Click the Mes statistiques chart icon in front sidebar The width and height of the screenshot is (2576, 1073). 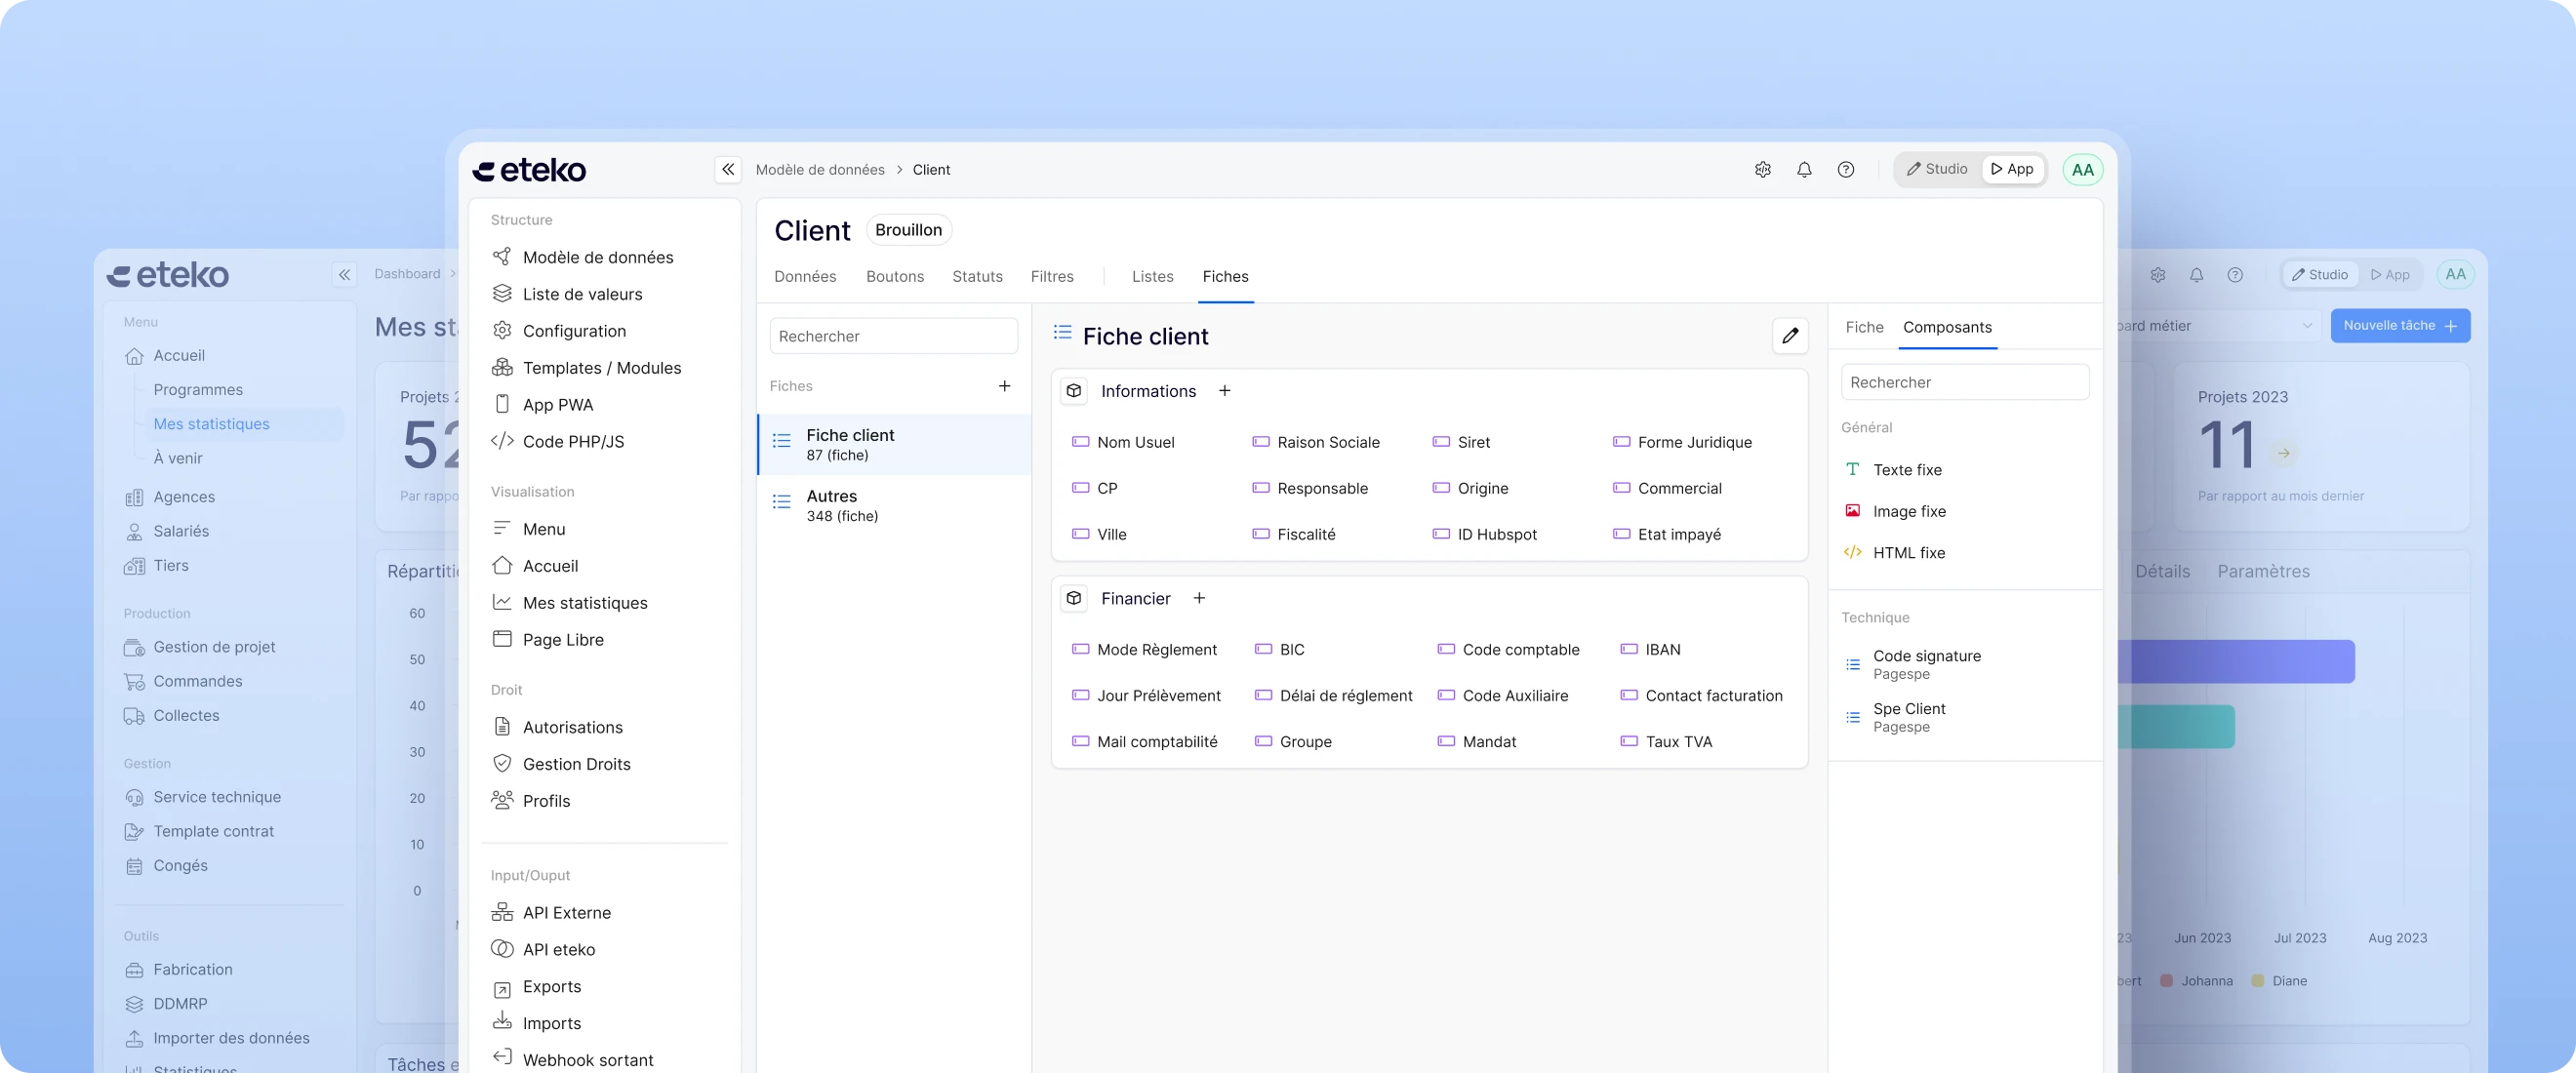(502, 602)
